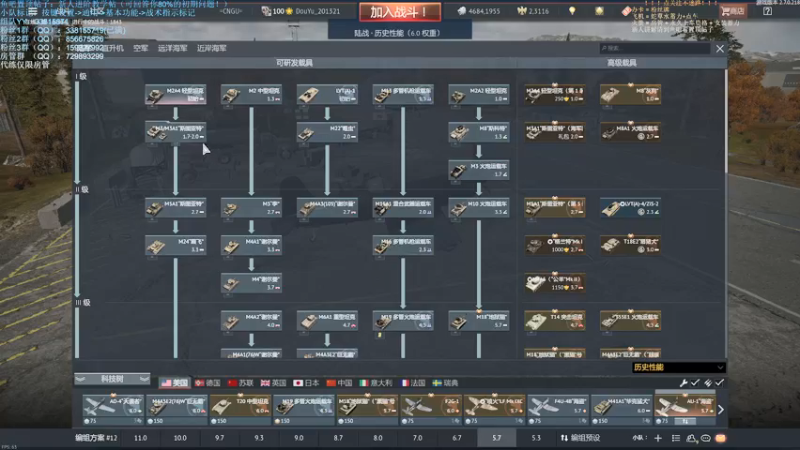Viewport: 800px width, 450px height.
Task: Expand the M3/M3A1 斯图亚特 vehicle group
Action: [x=176, y=132]
